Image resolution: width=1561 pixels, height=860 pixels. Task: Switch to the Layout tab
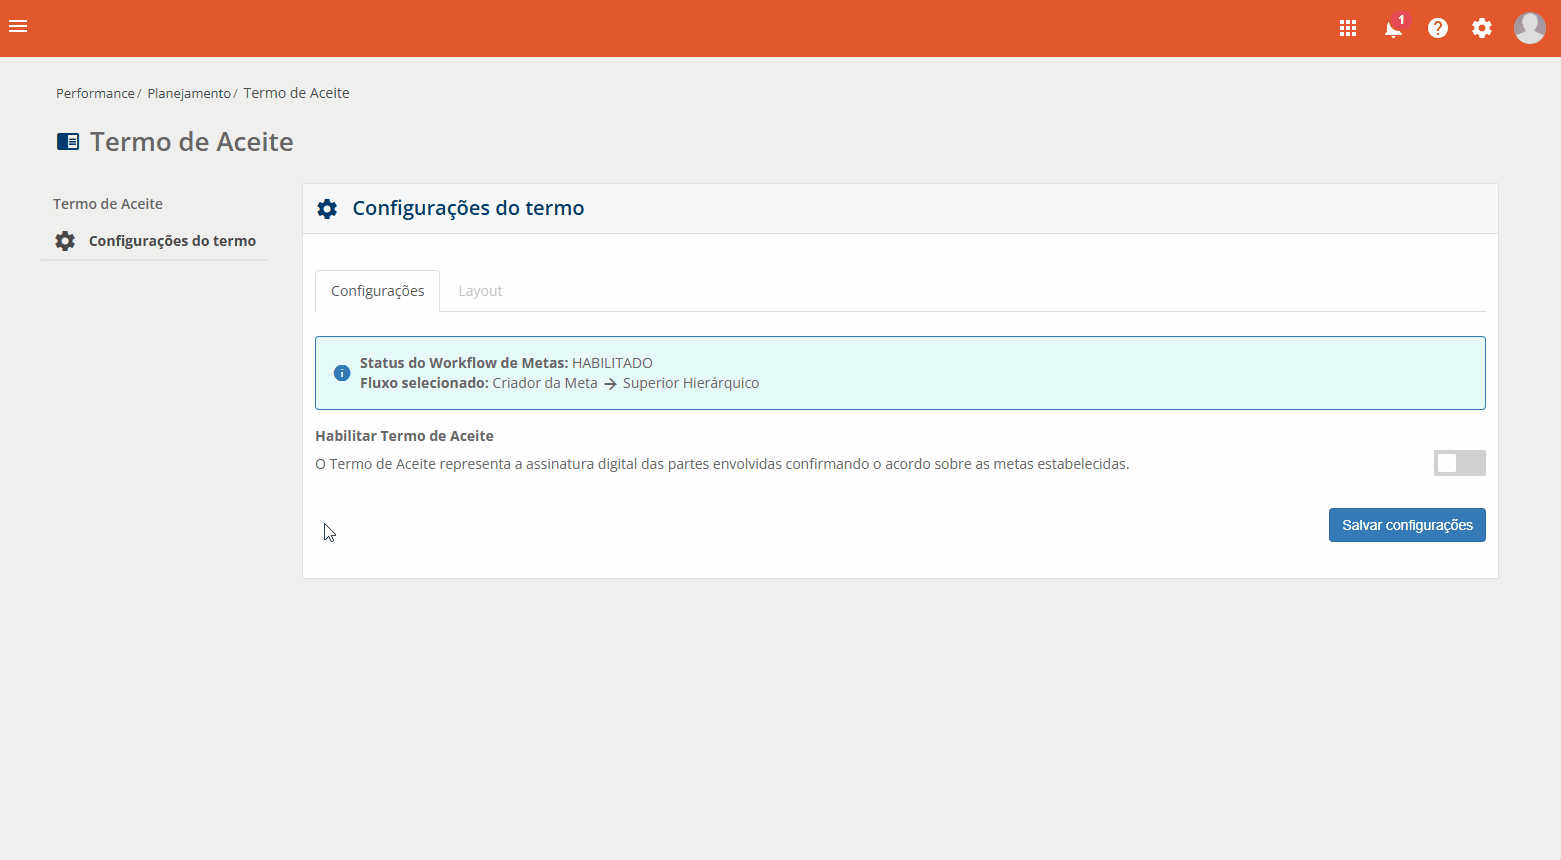(x=480, y=290)
